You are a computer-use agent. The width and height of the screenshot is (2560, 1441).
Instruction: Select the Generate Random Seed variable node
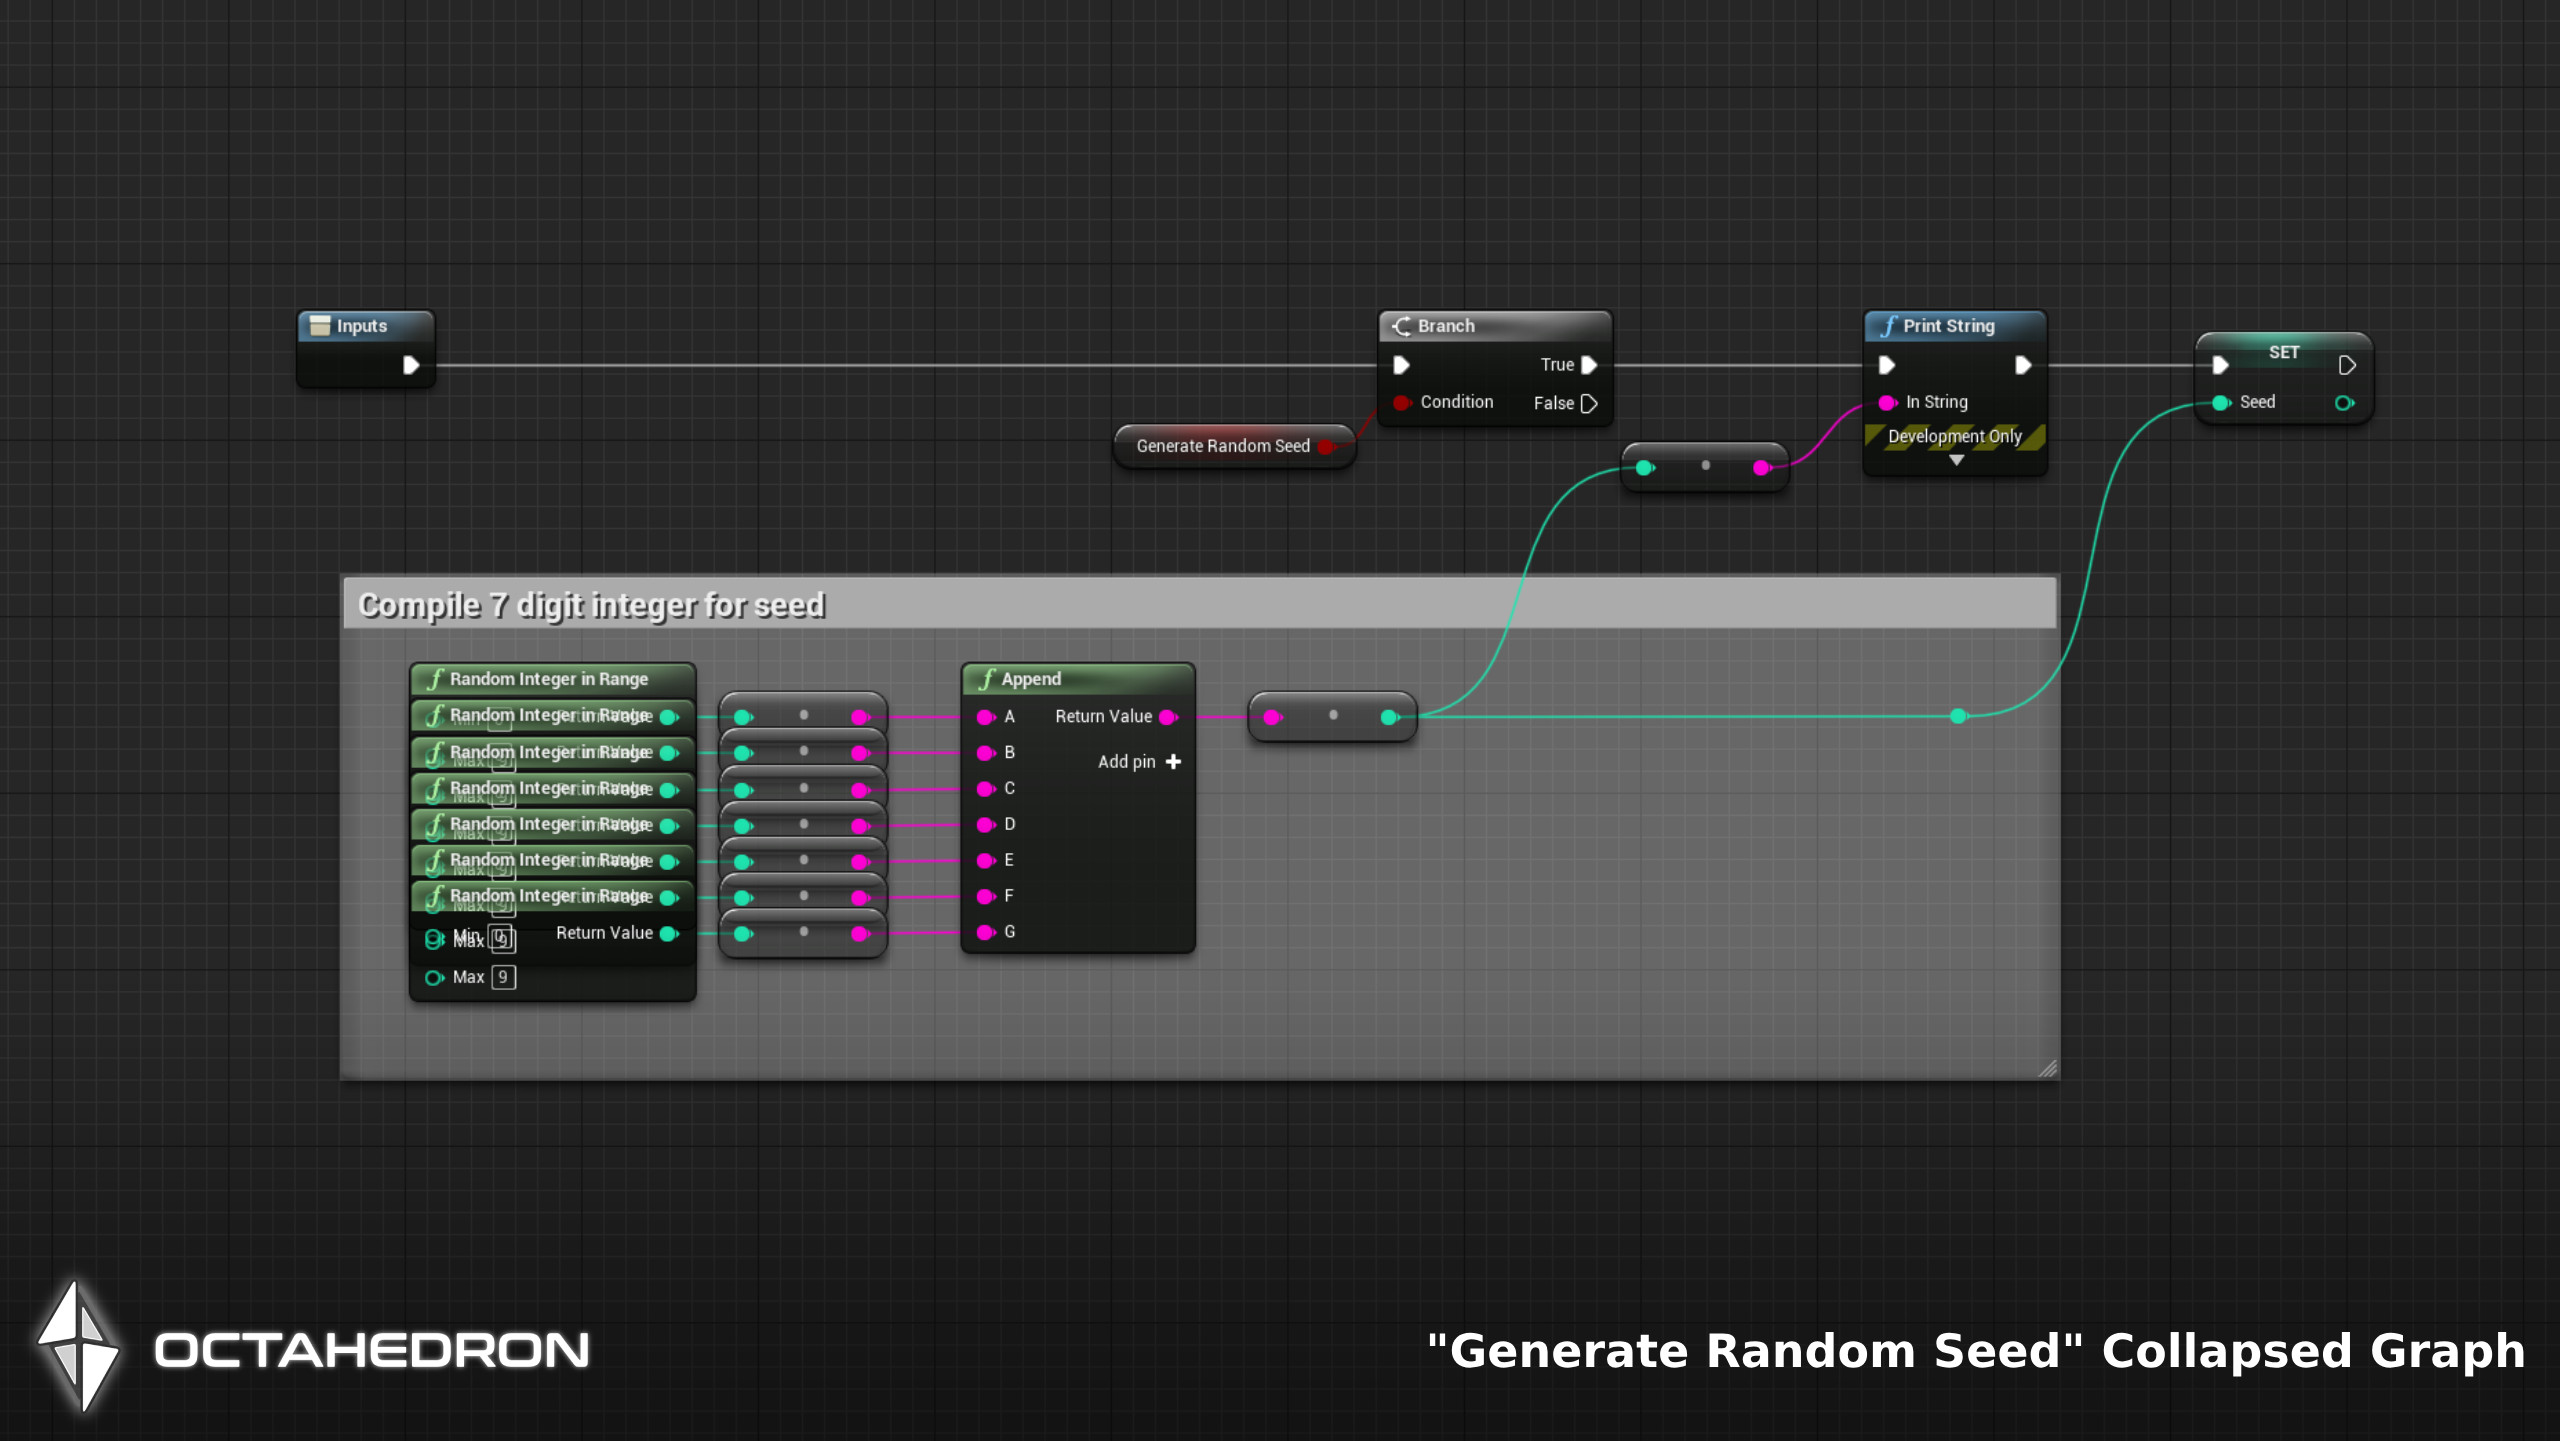(1234, 446)
